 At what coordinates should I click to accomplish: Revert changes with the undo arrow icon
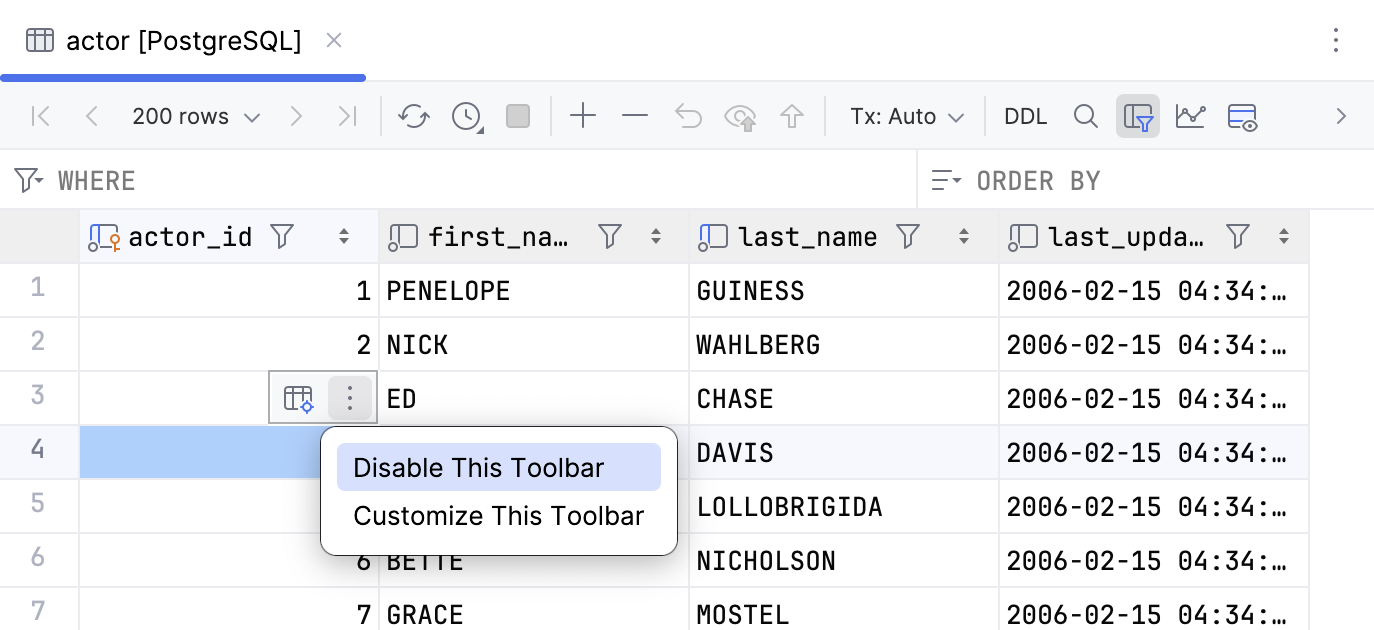[688, 116]
